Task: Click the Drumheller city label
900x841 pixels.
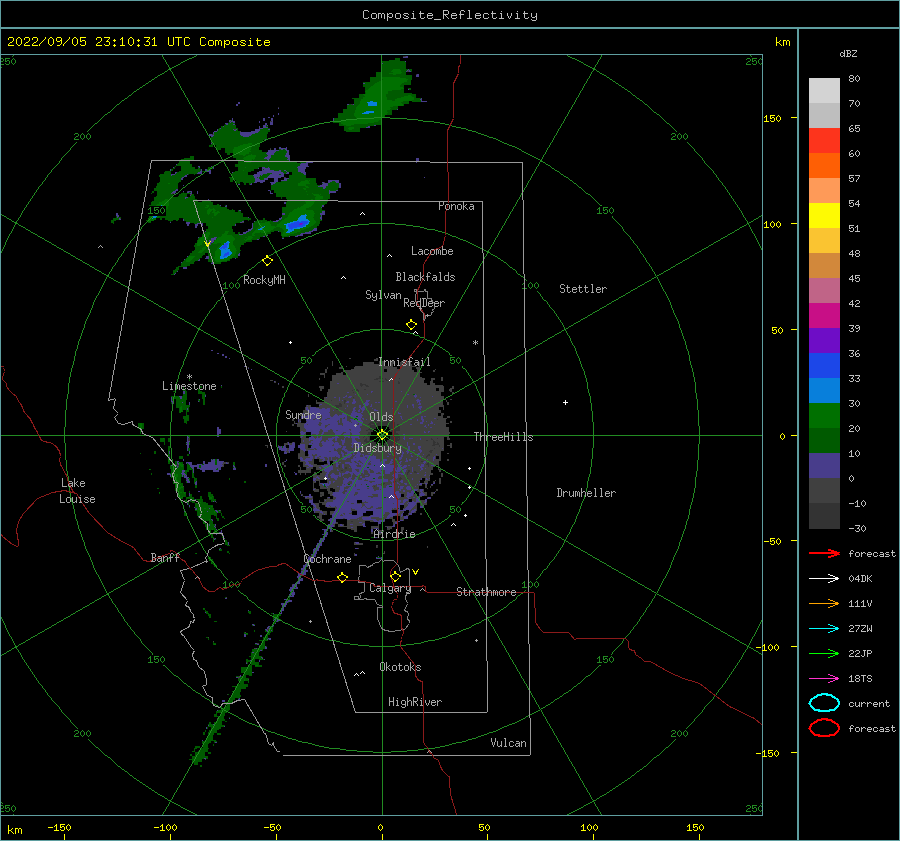Action: pyautogui.click(x=586, y=493)
